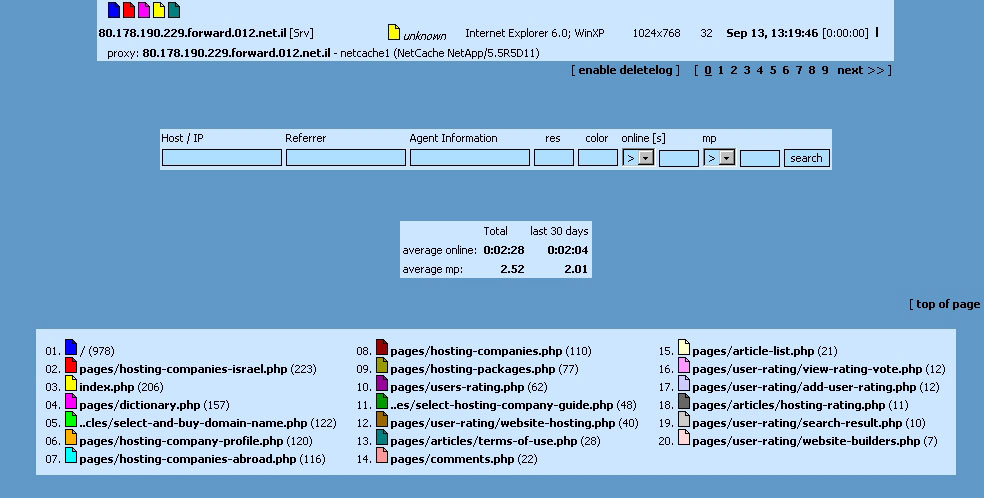Click the dark red icon for hosting-companies.php
The height and width of the screenshot is (498, 984).
click(x=382, y=348)
